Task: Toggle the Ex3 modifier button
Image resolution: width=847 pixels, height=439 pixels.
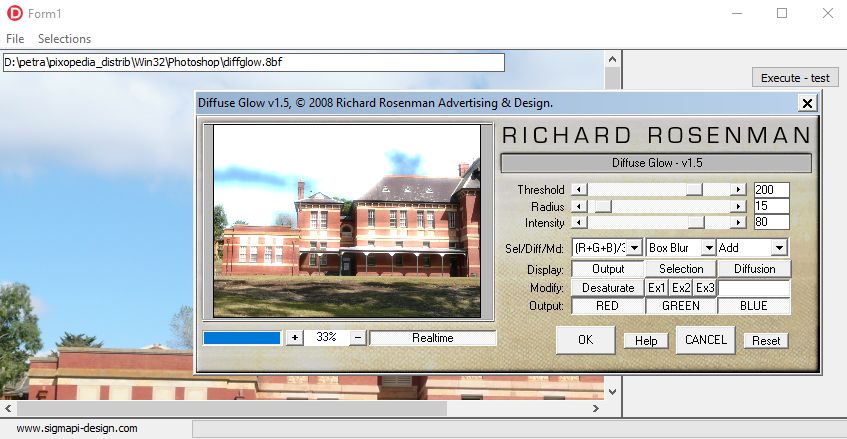Action: click(x=705, y=288)
